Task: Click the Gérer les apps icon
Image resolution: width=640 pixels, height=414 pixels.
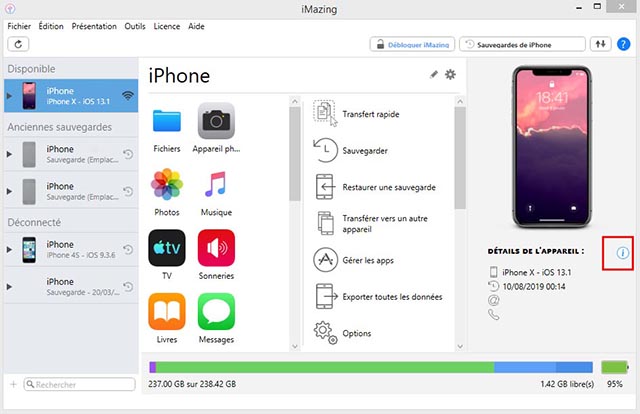Action: pyautogui.click(x=325, y=260)
